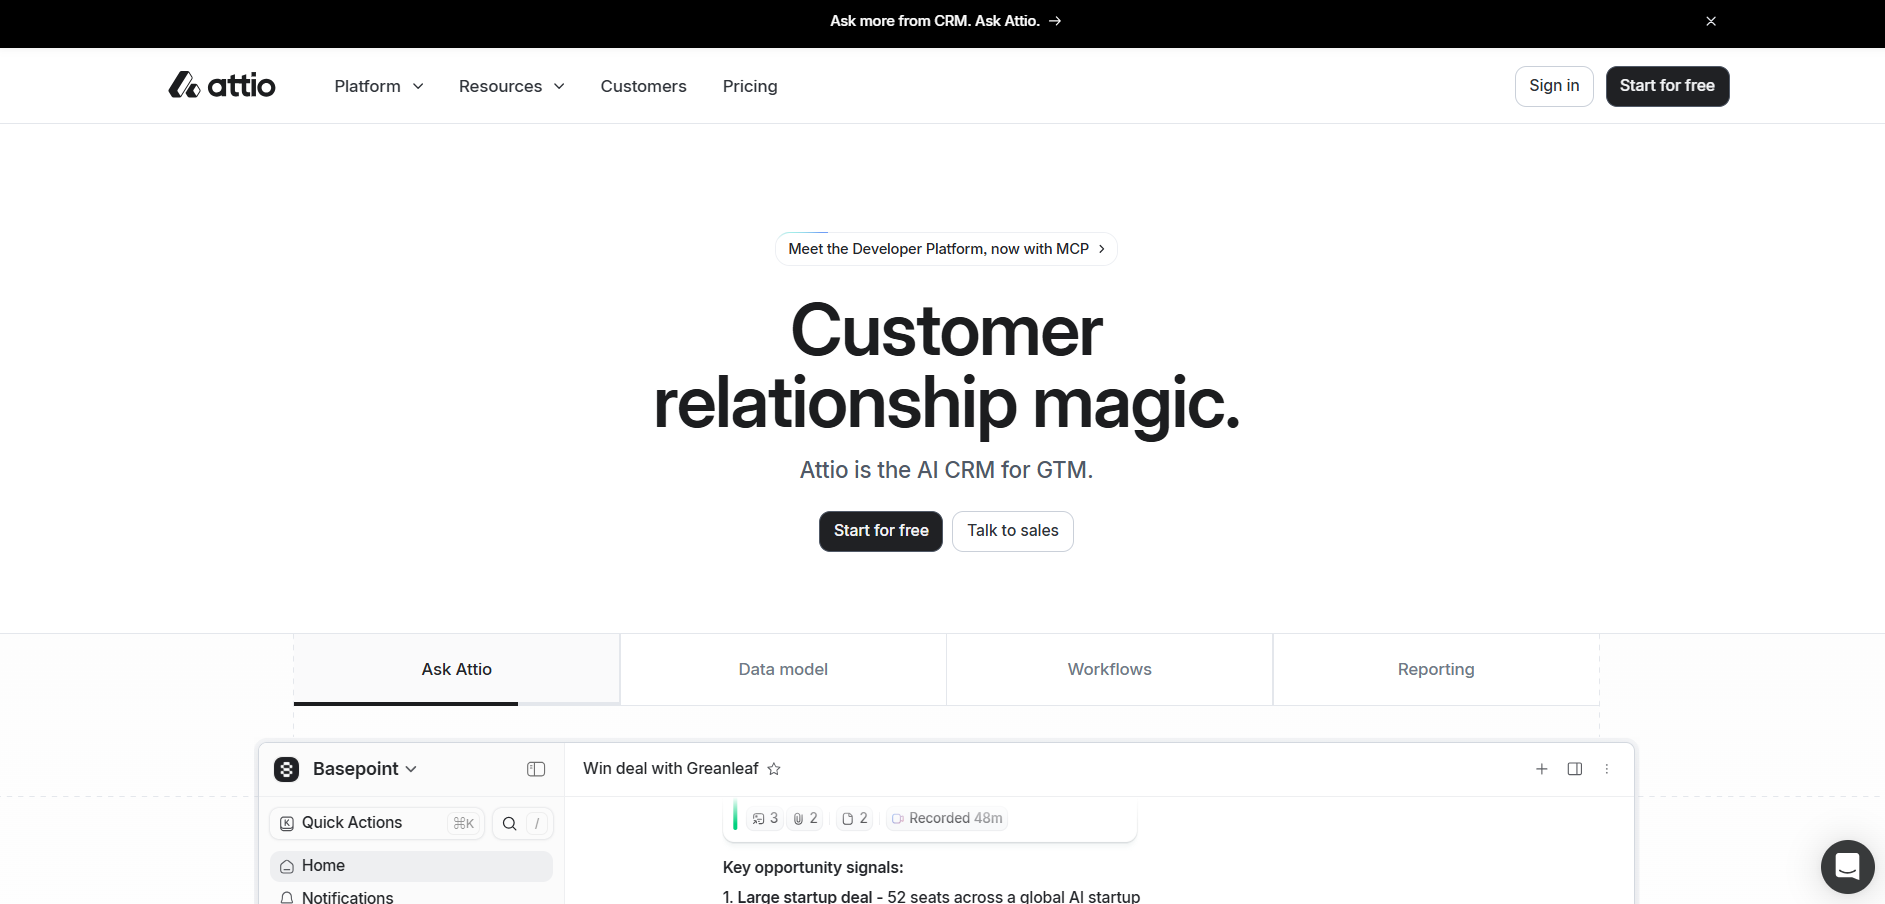Click the Attio logo in the navbar
The height and width of the screenshot is (904, 1885).
click(x=222, y=86)
